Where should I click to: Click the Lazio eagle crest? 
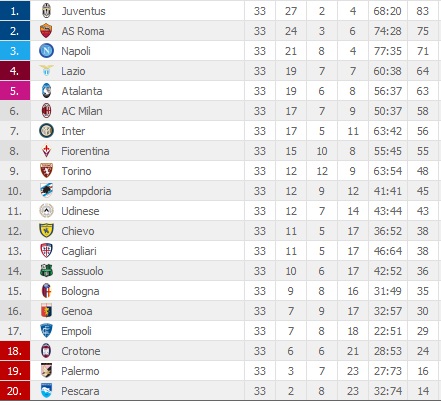(x=46, y=71)
